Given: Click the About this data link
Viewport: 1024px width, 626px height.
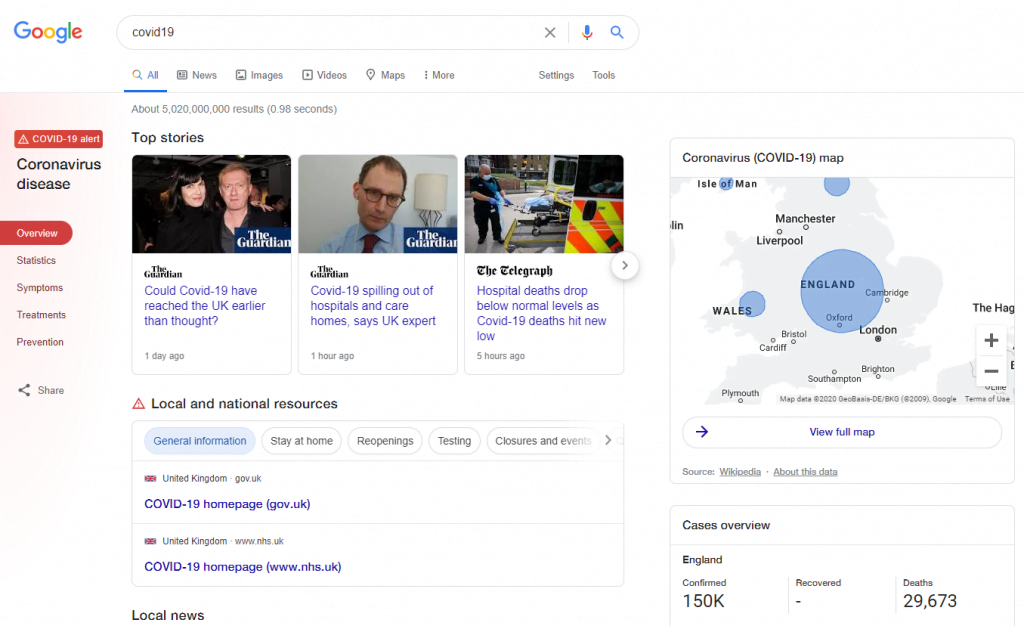Looking at the screenshot, I should [x=805, y=471].
